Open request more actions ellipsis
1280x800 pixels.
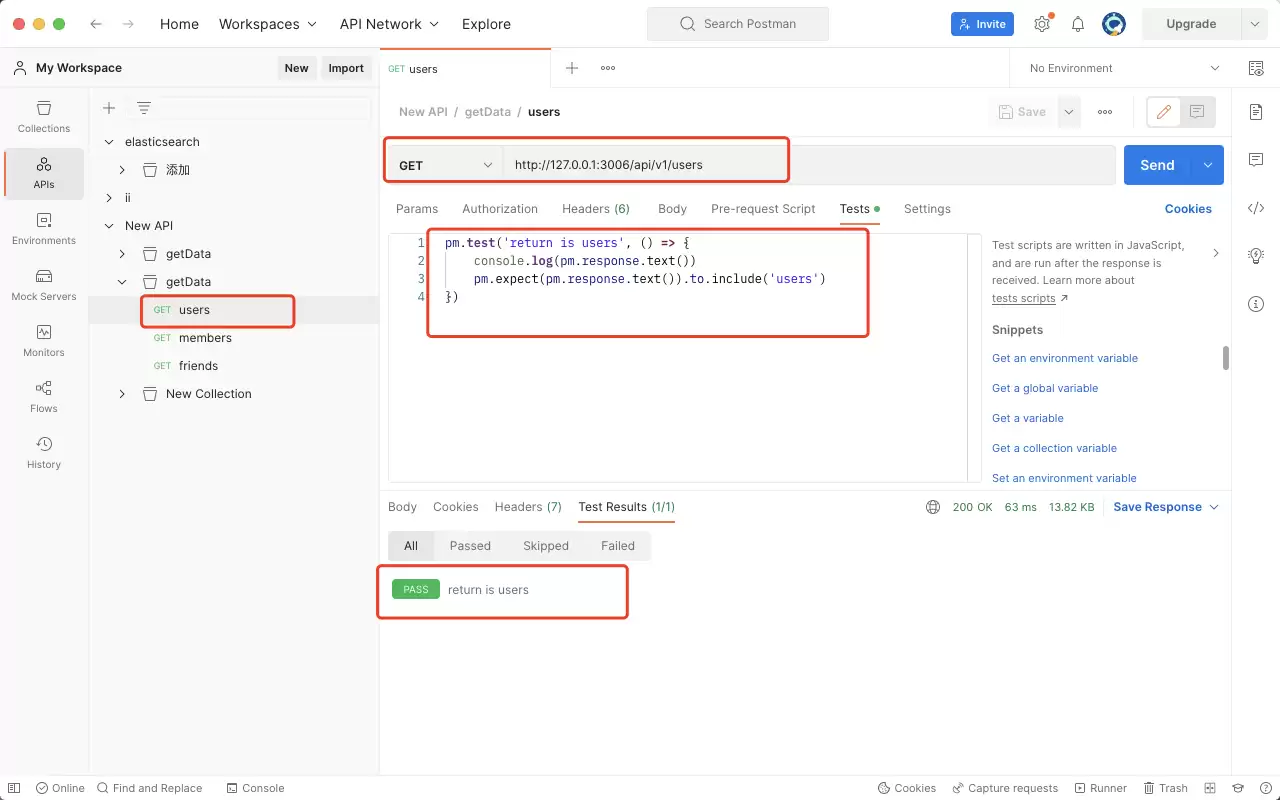pyautogui.click(x=1105, y=112)
